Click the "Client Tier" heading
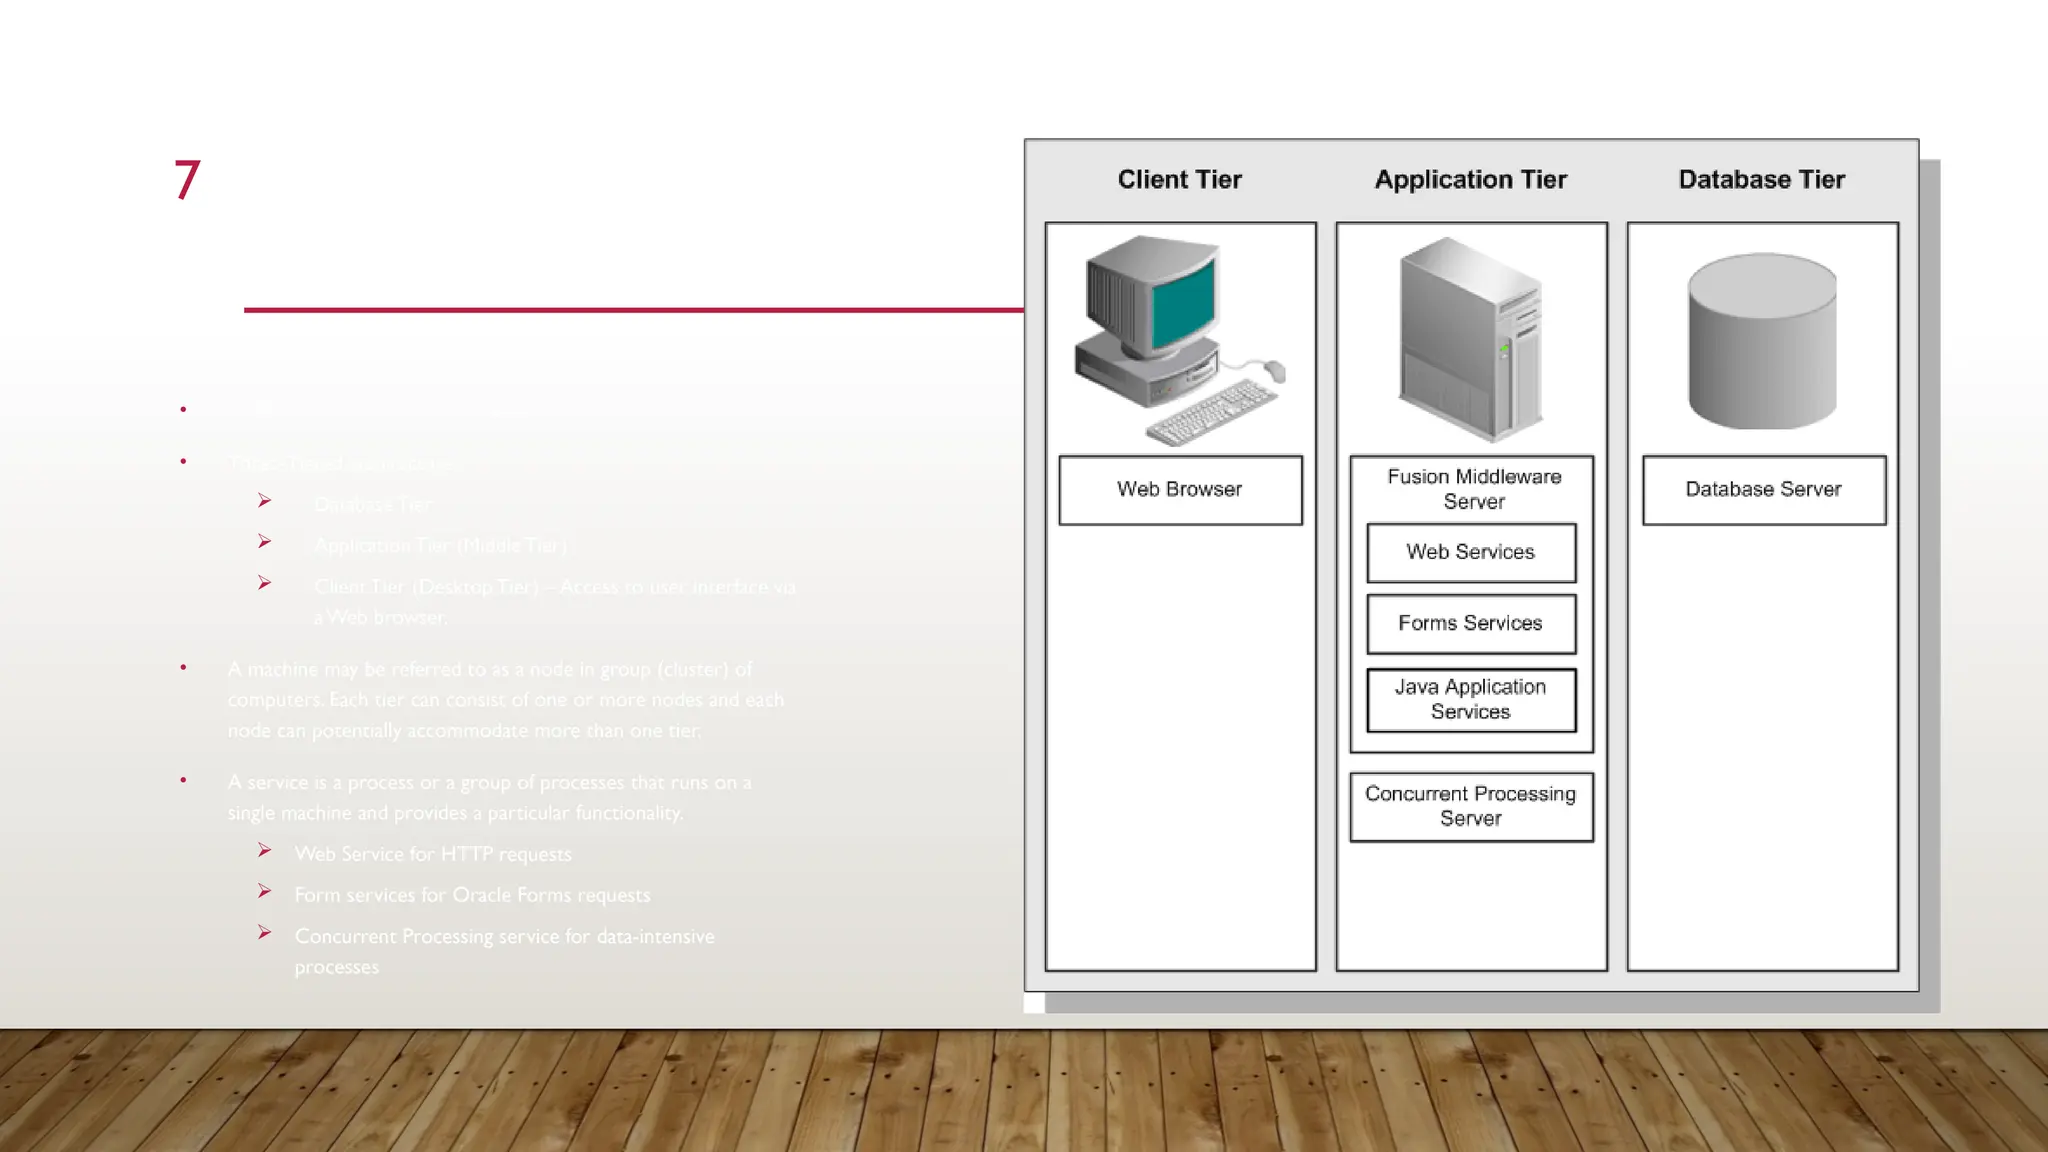The image size is (2048, 1152). coord(1180,180)
